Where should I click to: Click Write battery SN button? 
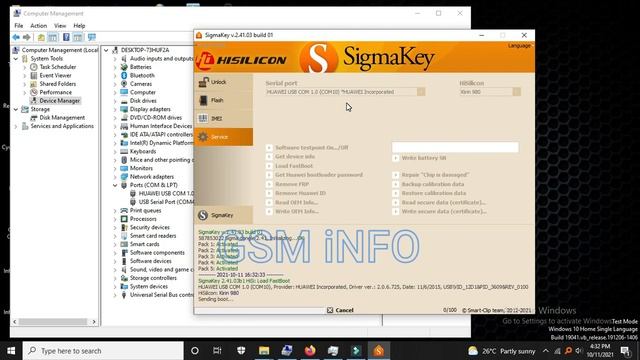click(x=419, y=158)
